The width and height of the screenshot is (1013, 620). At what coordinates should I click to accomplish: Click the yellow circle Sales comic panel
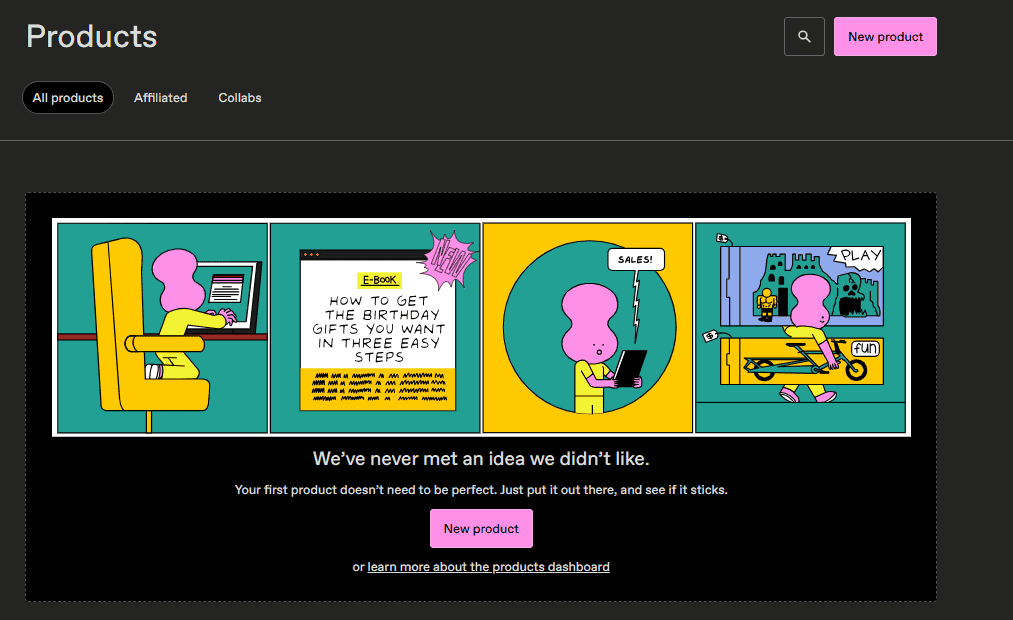pyautogui.click(x=587, y=327)
